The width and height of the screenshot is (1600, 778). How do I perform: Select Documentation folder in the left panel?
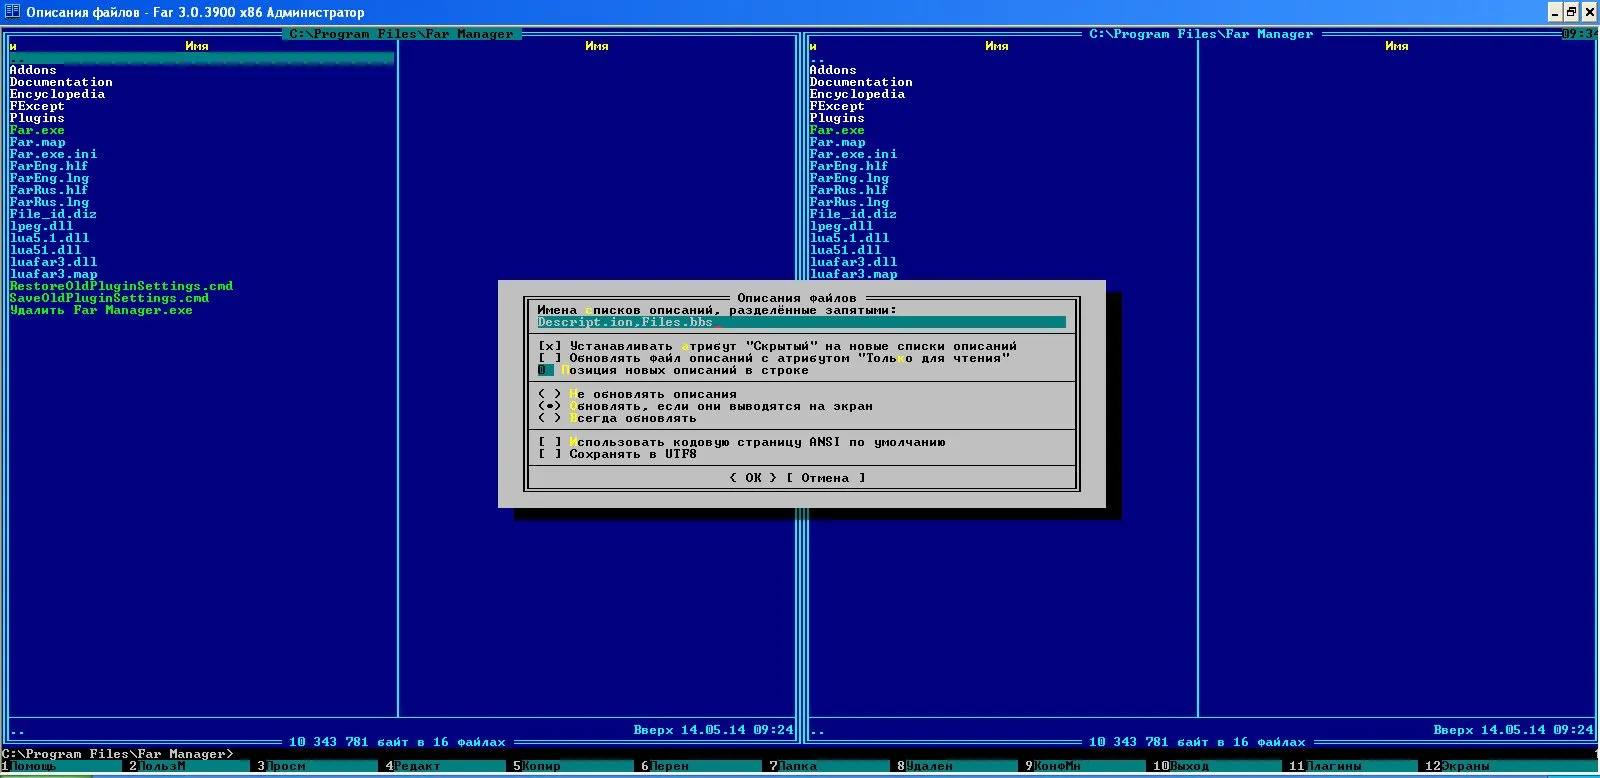tap(61, 82)
